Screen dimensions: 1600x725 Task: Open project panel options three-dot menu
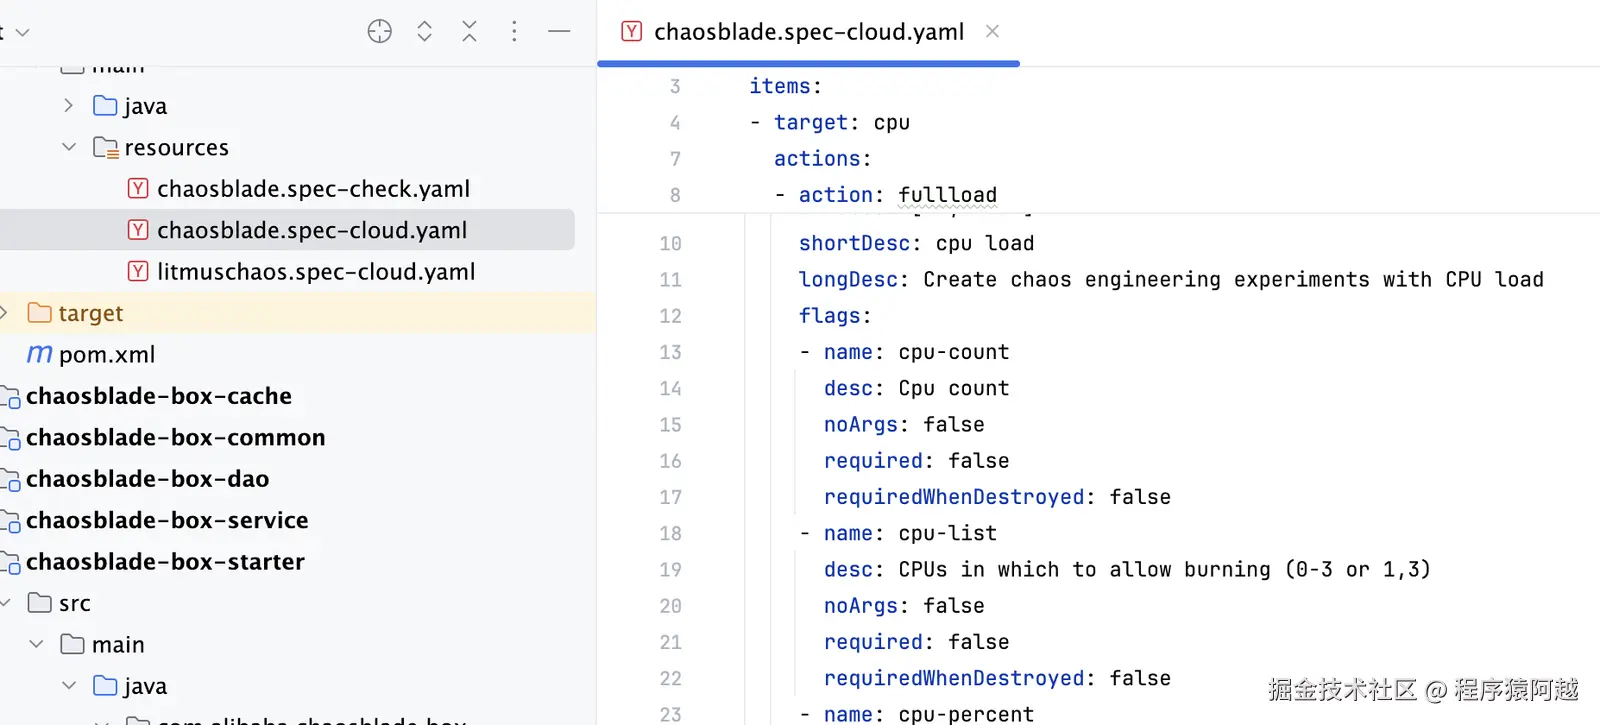514,31
